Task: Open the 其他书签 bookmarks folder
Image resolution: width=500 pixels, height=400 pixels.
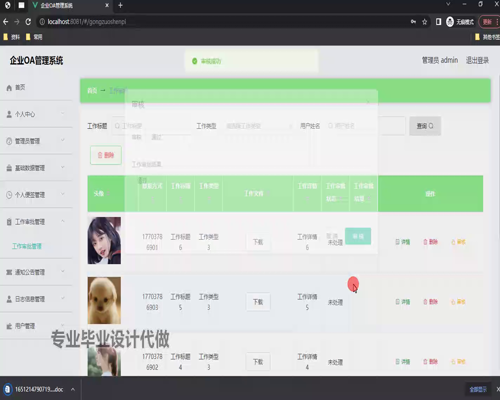Action: tap(487, 37)
